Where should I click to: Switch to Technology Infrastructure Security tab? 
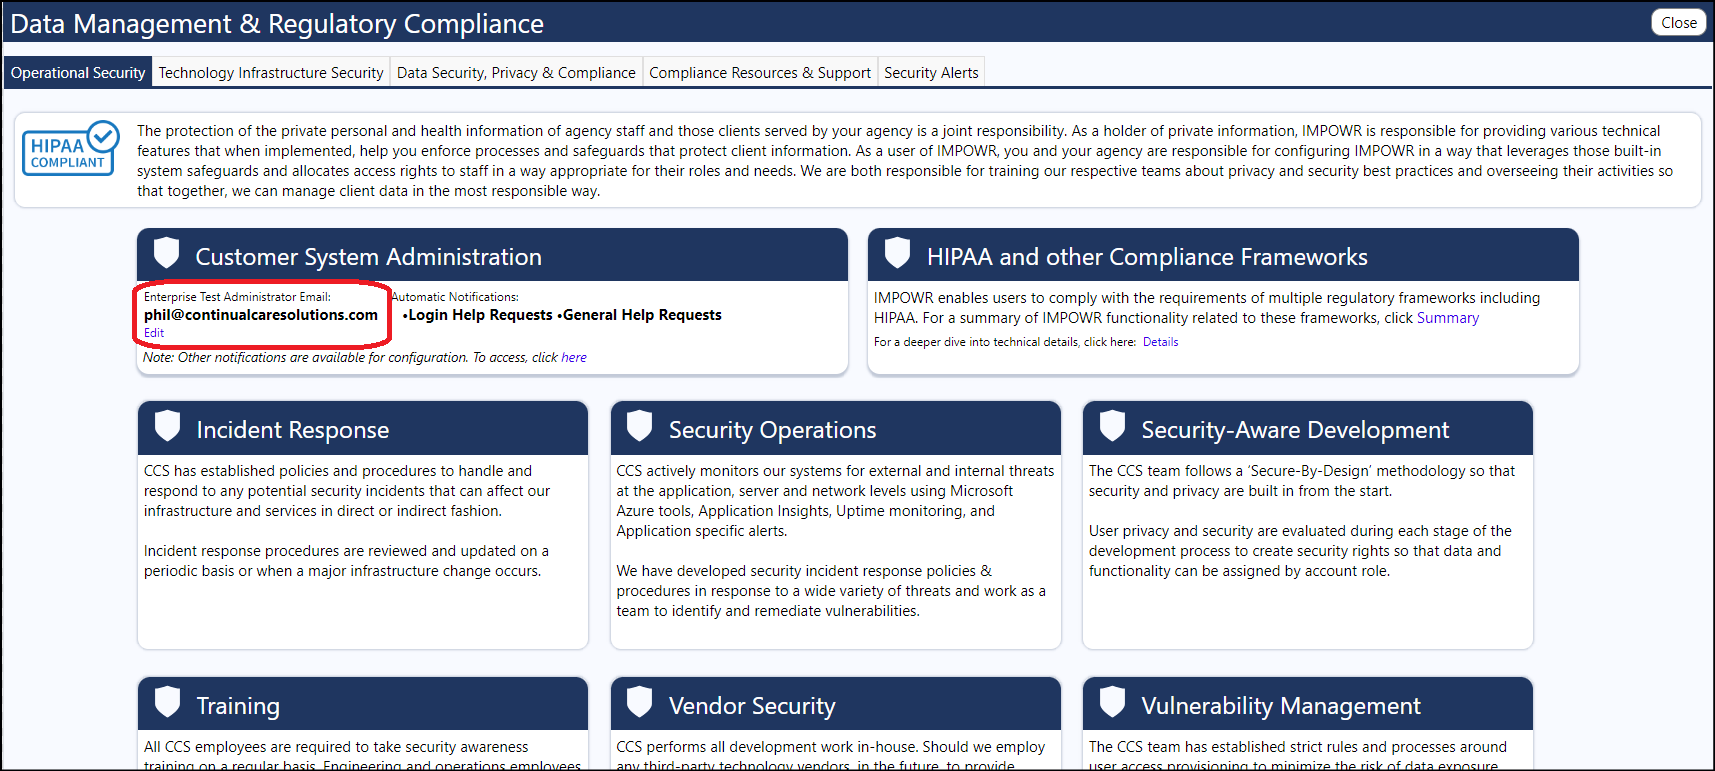coord(271,72)
